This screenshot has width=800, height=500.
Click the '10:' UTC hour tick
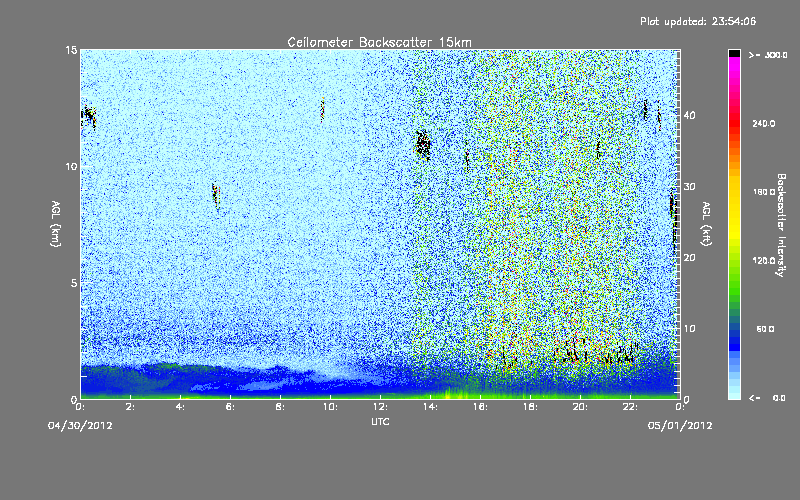point(330,407)
